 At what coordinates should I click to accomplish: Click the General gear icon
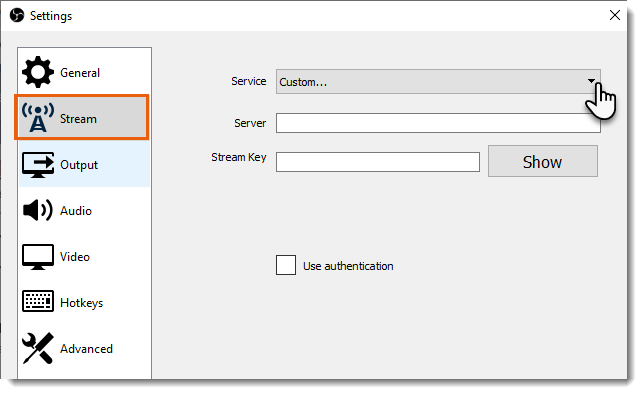click(x=38, y=72)
